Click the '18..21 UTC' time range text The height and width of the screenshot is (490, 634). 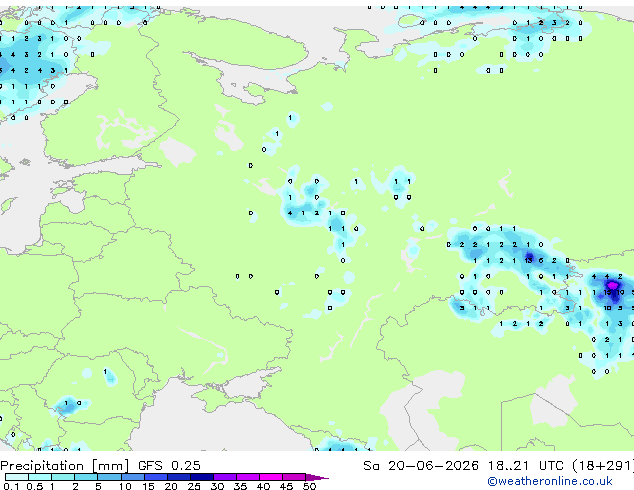[x=525, y=466]
